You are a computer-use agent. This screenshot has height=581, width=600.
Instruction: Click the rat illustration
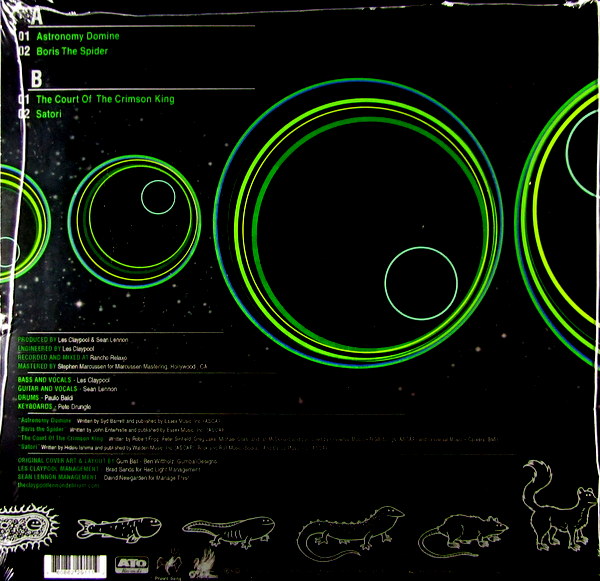(x=457, y=522)
